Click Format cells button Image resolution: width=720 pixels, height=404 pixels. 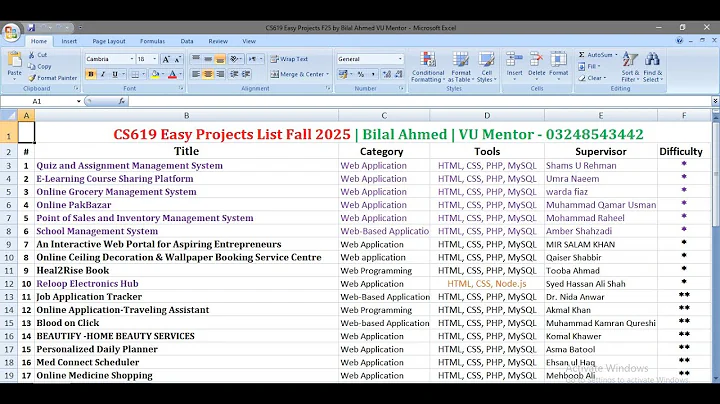pyautogui.click(x=558, y=65)
